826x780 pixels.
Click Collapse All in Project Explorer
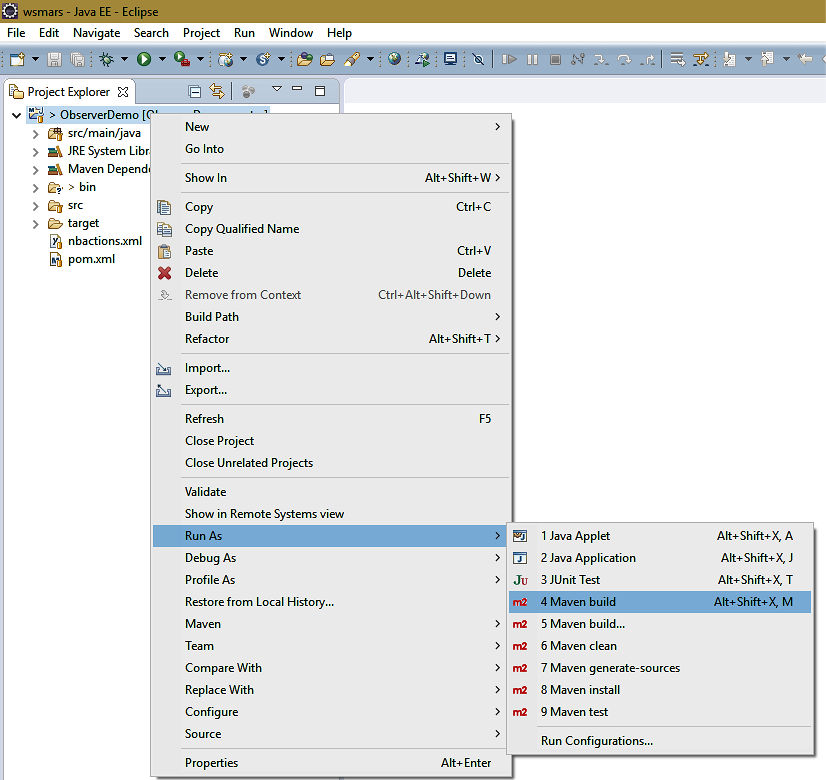[x=195, y=91]
